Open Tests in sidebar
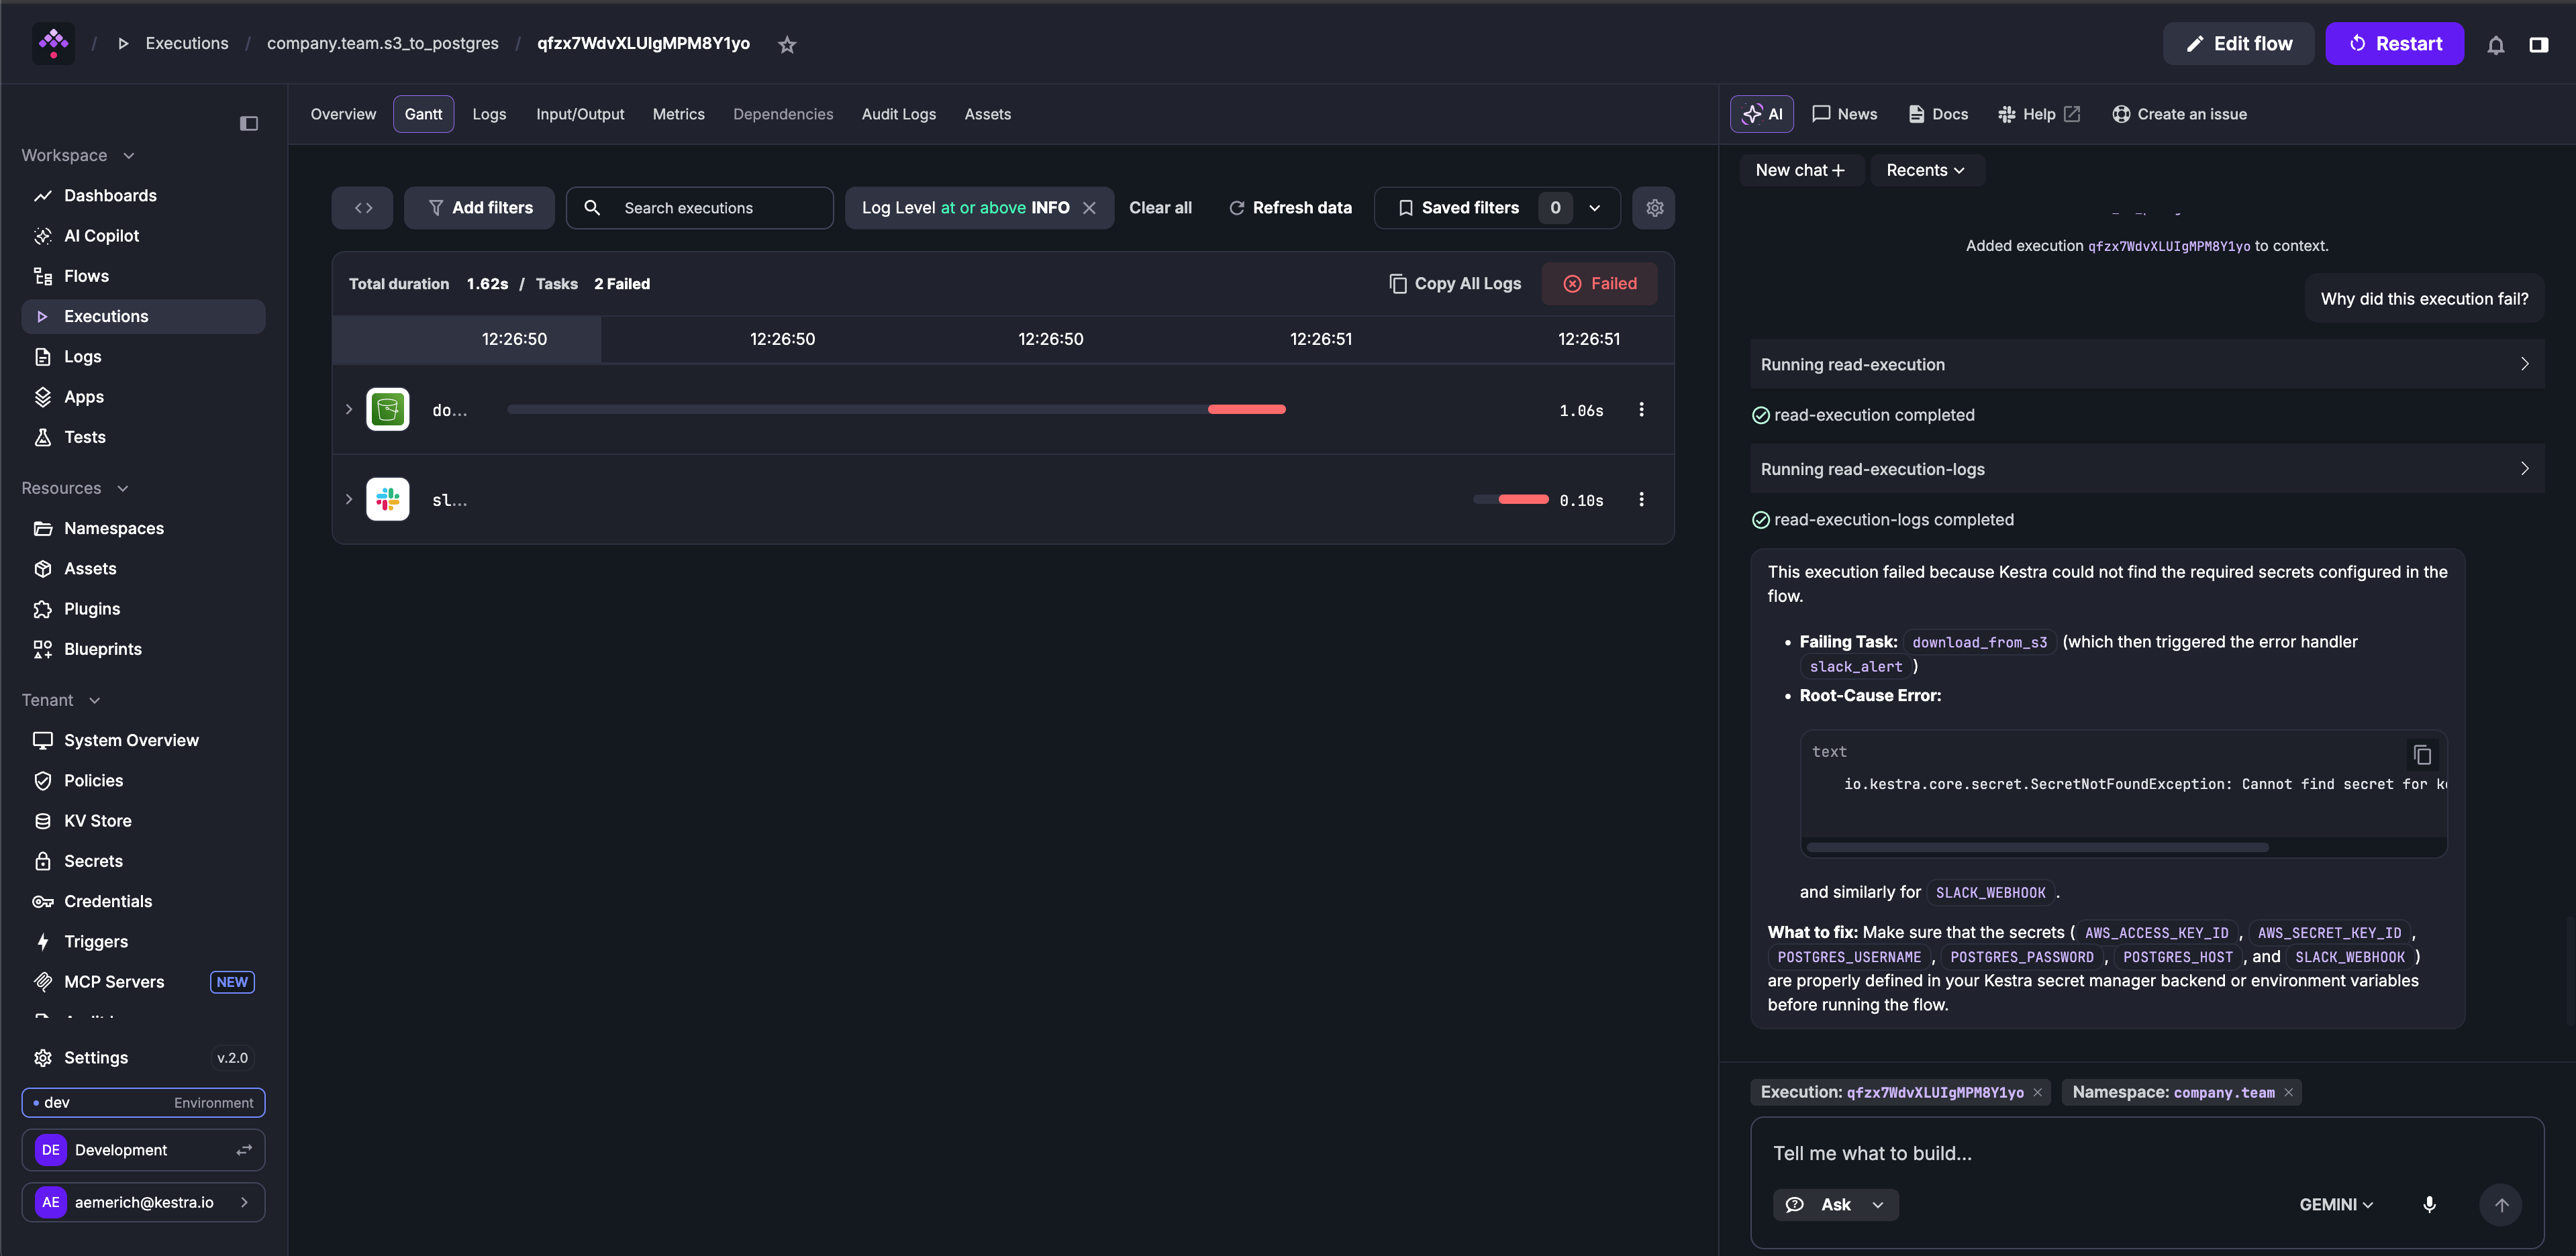This screenshot has width=2576, height=1256. click(143, 437)
